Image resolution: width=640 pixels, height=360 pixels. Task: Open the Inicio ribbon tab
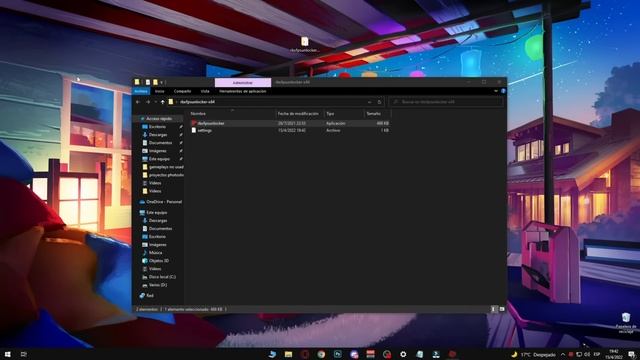[x=160, y=91]
